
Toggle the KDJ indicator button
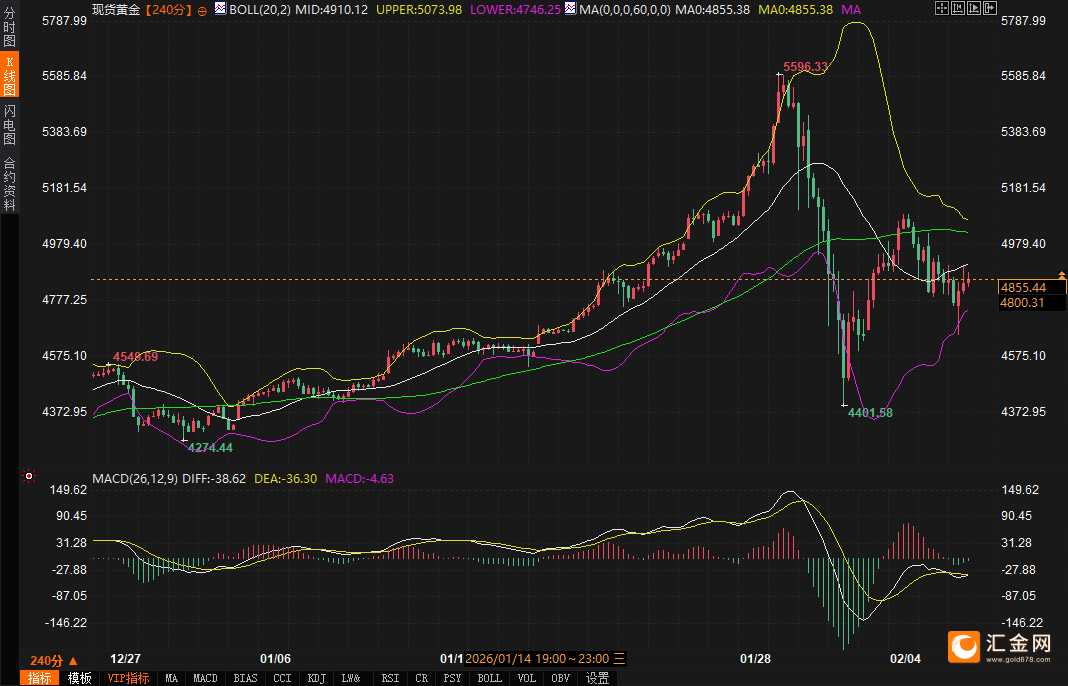pyautogui.click(x=316, y=678)
